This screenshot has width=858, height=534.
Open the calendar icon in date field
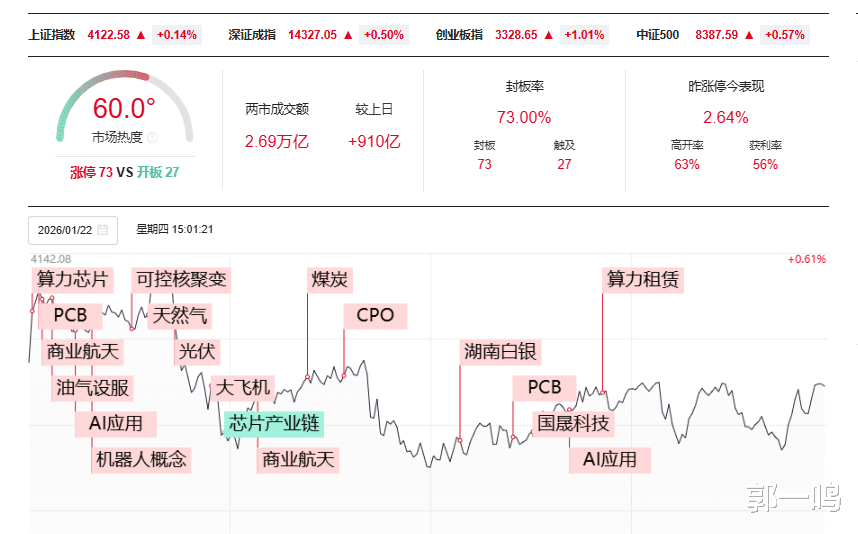coord(103,230)
